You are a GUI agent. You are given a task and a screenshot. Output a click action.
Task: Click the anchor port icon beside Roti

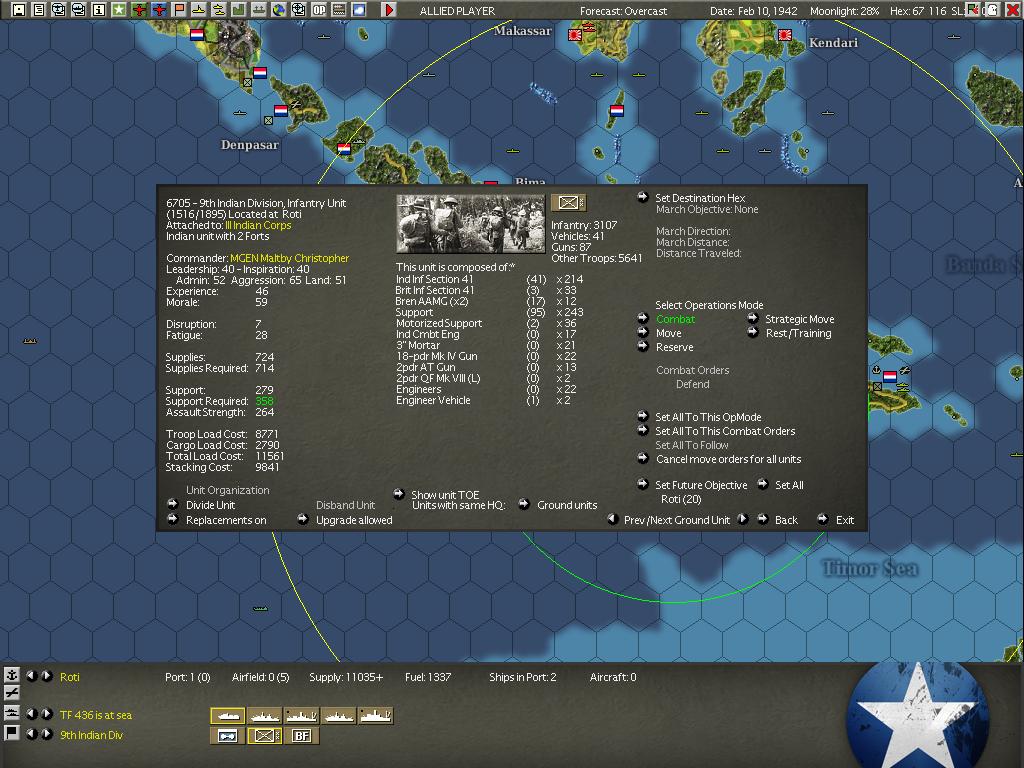(x=12, y=675)
